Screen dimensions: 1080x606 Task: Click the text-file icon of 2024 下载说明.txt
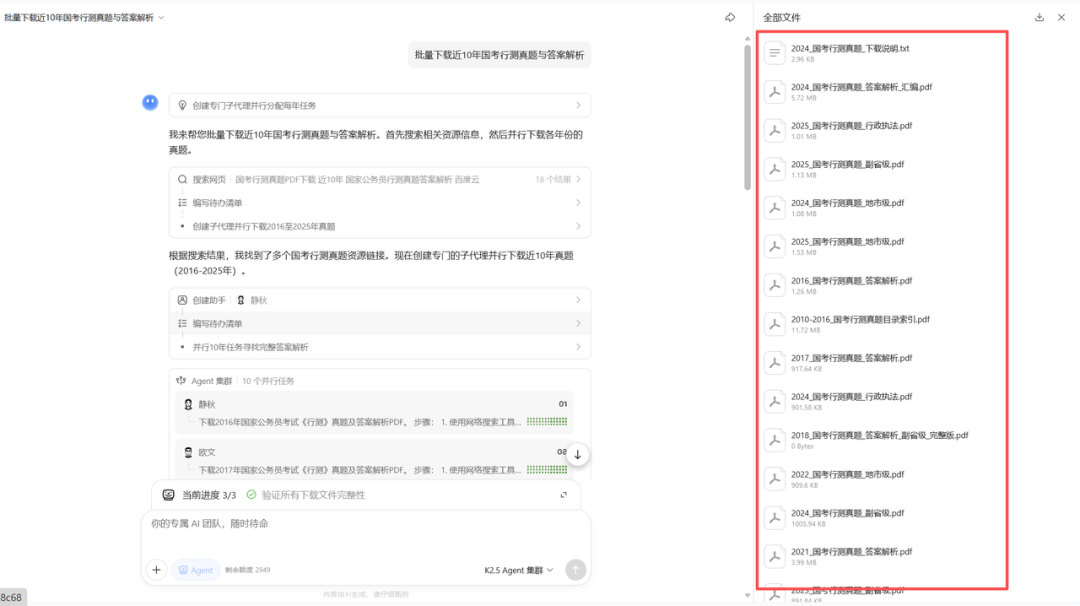[775, 53]
